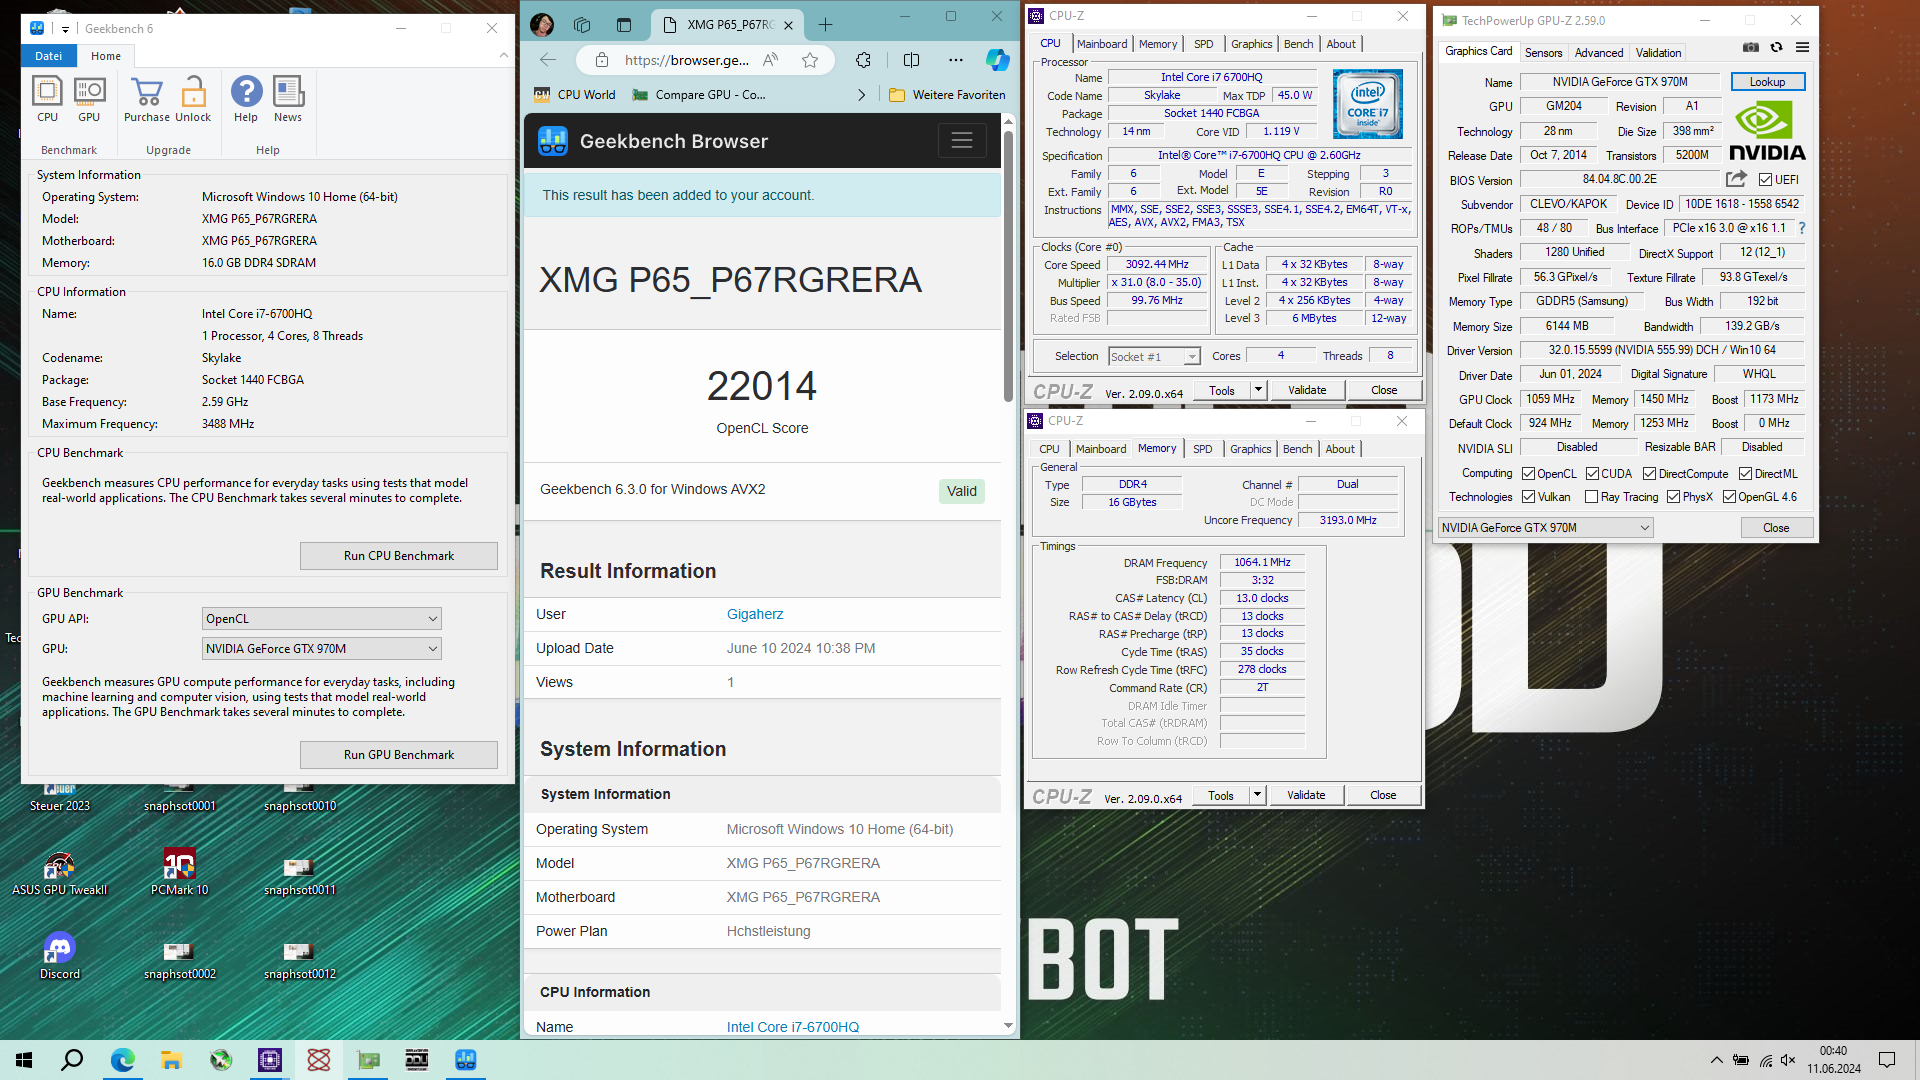Open GPU API dropdown set to OpenCL
Viewport: 1920px width, 1080px height.
tap(321, 619)
